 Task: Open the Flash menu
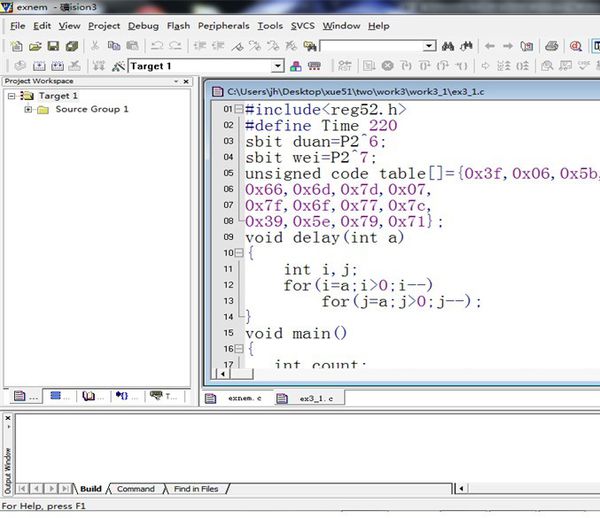point(178,25)
